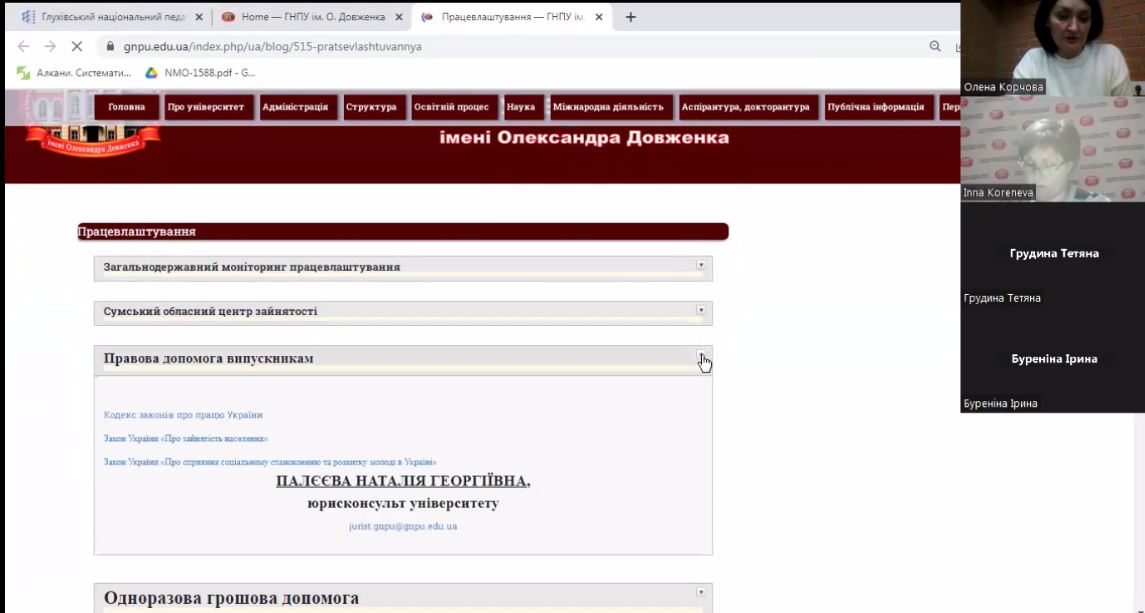
Task: Stop loading the page
Action: point(77,46)
